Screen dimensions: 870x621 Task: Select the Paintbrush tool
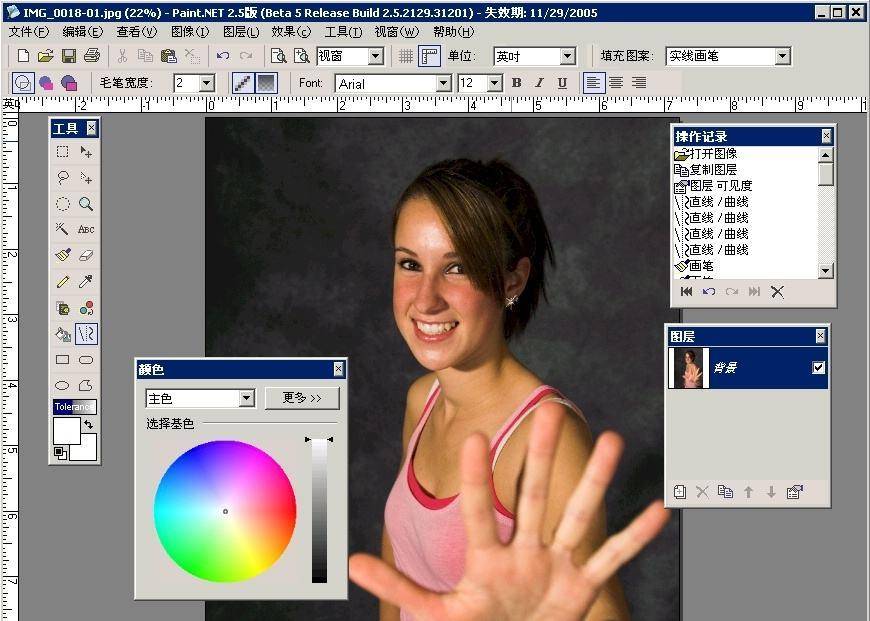[x=63, y=255]
